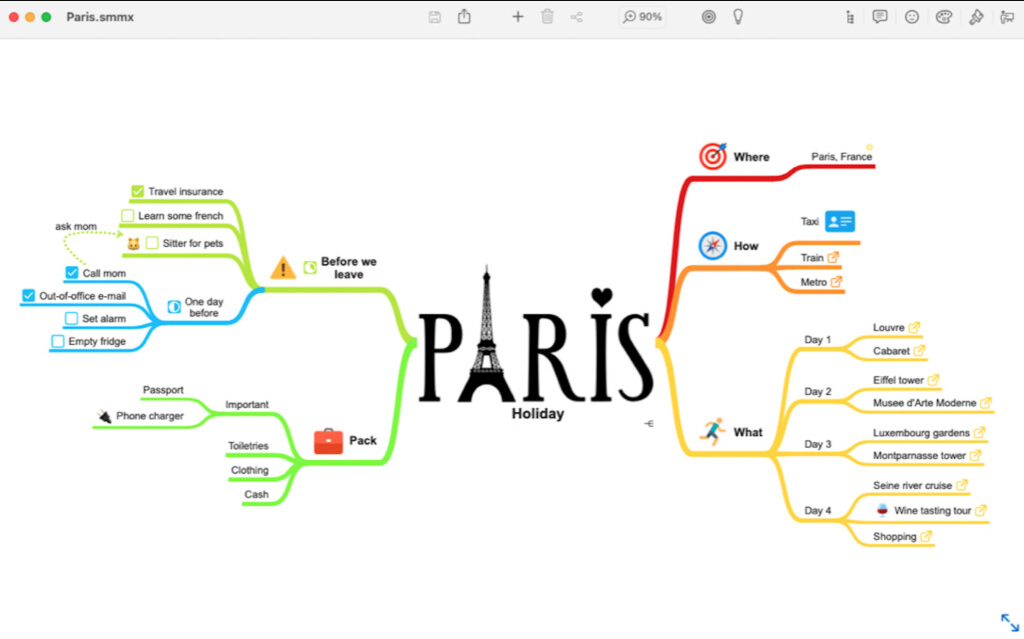Viewport: 1024px width, 639px height.
Task: Click the lightbulb brainstorm icon
Action: pyautogui.click(x=738, y=17)
